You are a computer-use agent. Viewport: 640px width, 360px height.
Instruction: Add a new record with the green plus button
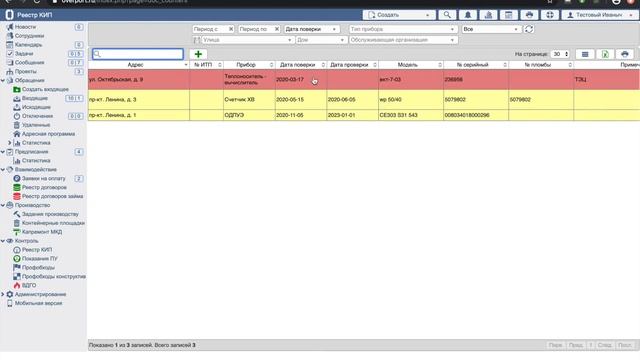coord(198,54)
